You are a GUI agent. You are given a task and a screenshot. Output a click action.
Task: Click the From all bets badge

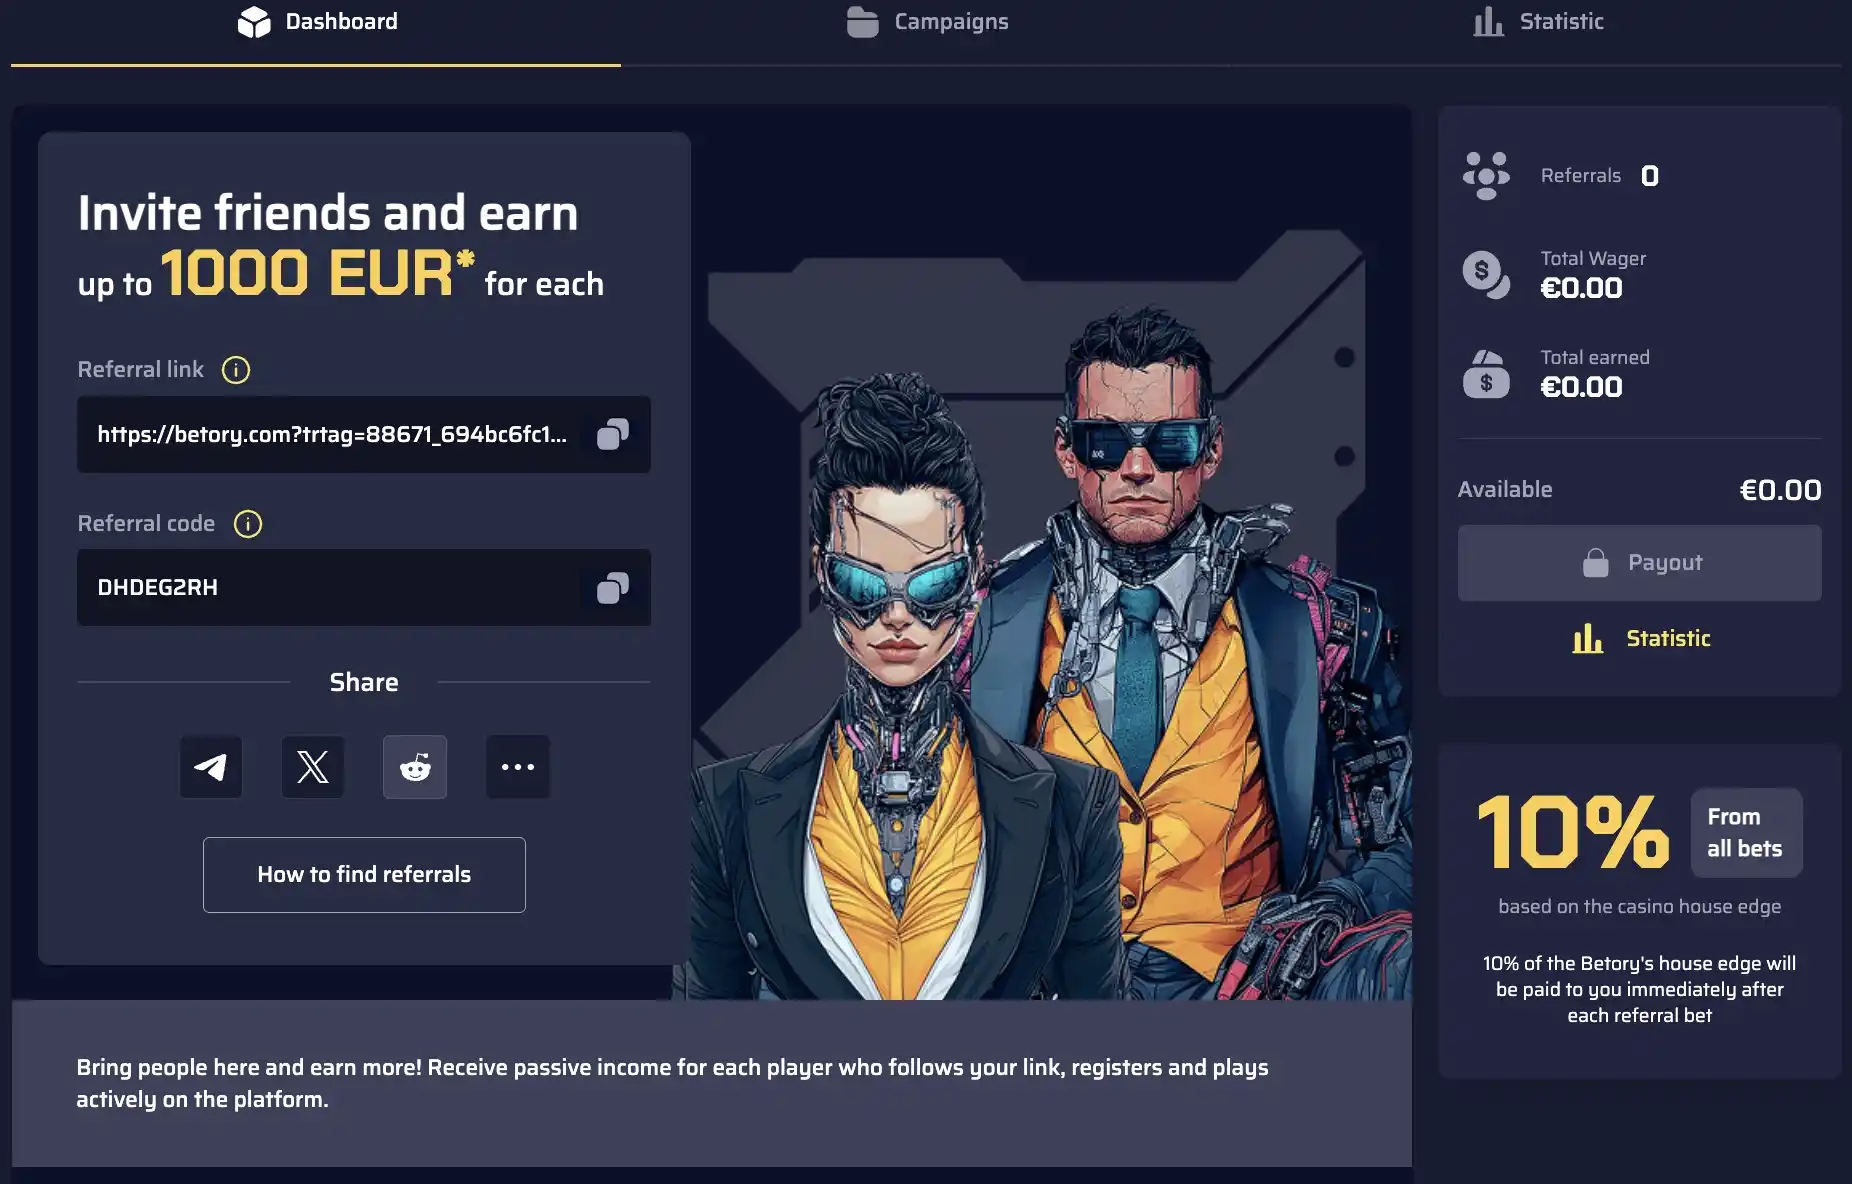point(1746,833)
